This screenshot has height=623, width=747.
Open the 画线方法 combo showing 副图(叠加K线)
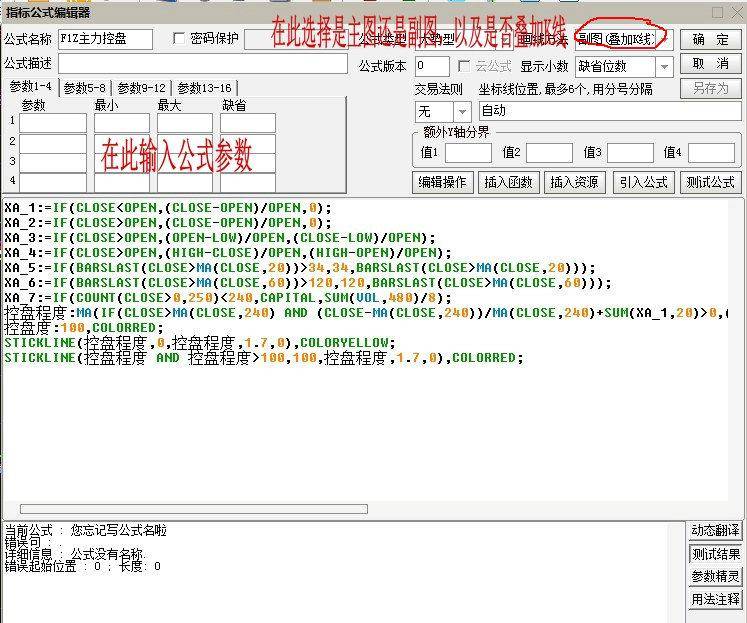click(x=624, y=40)
